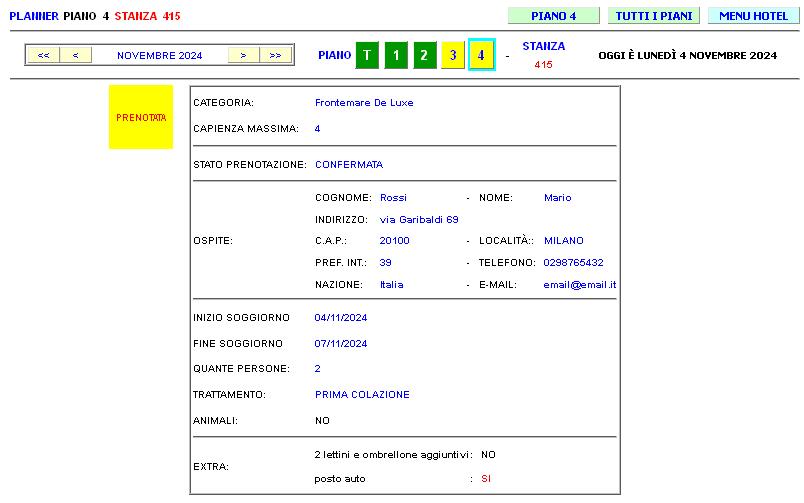Click the postal code 20100
The image size is (804, 503).
(x=394, y=240)
